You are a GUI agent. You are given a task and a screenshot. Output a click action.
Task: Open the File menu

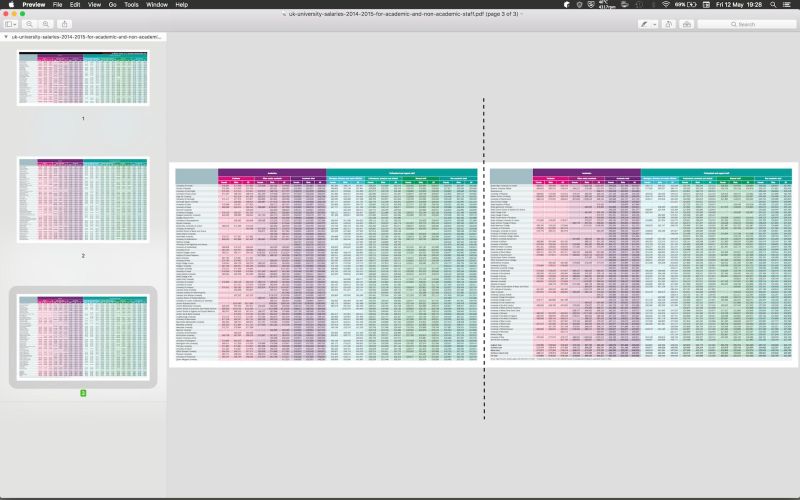[57, 4]
